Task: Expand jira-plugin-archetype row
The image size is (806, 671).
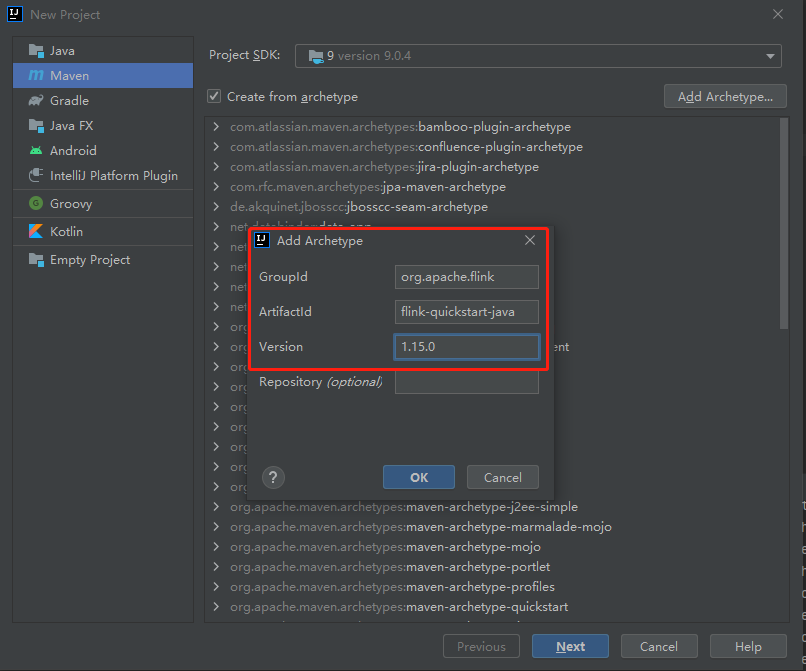Action: coord(216,167)
